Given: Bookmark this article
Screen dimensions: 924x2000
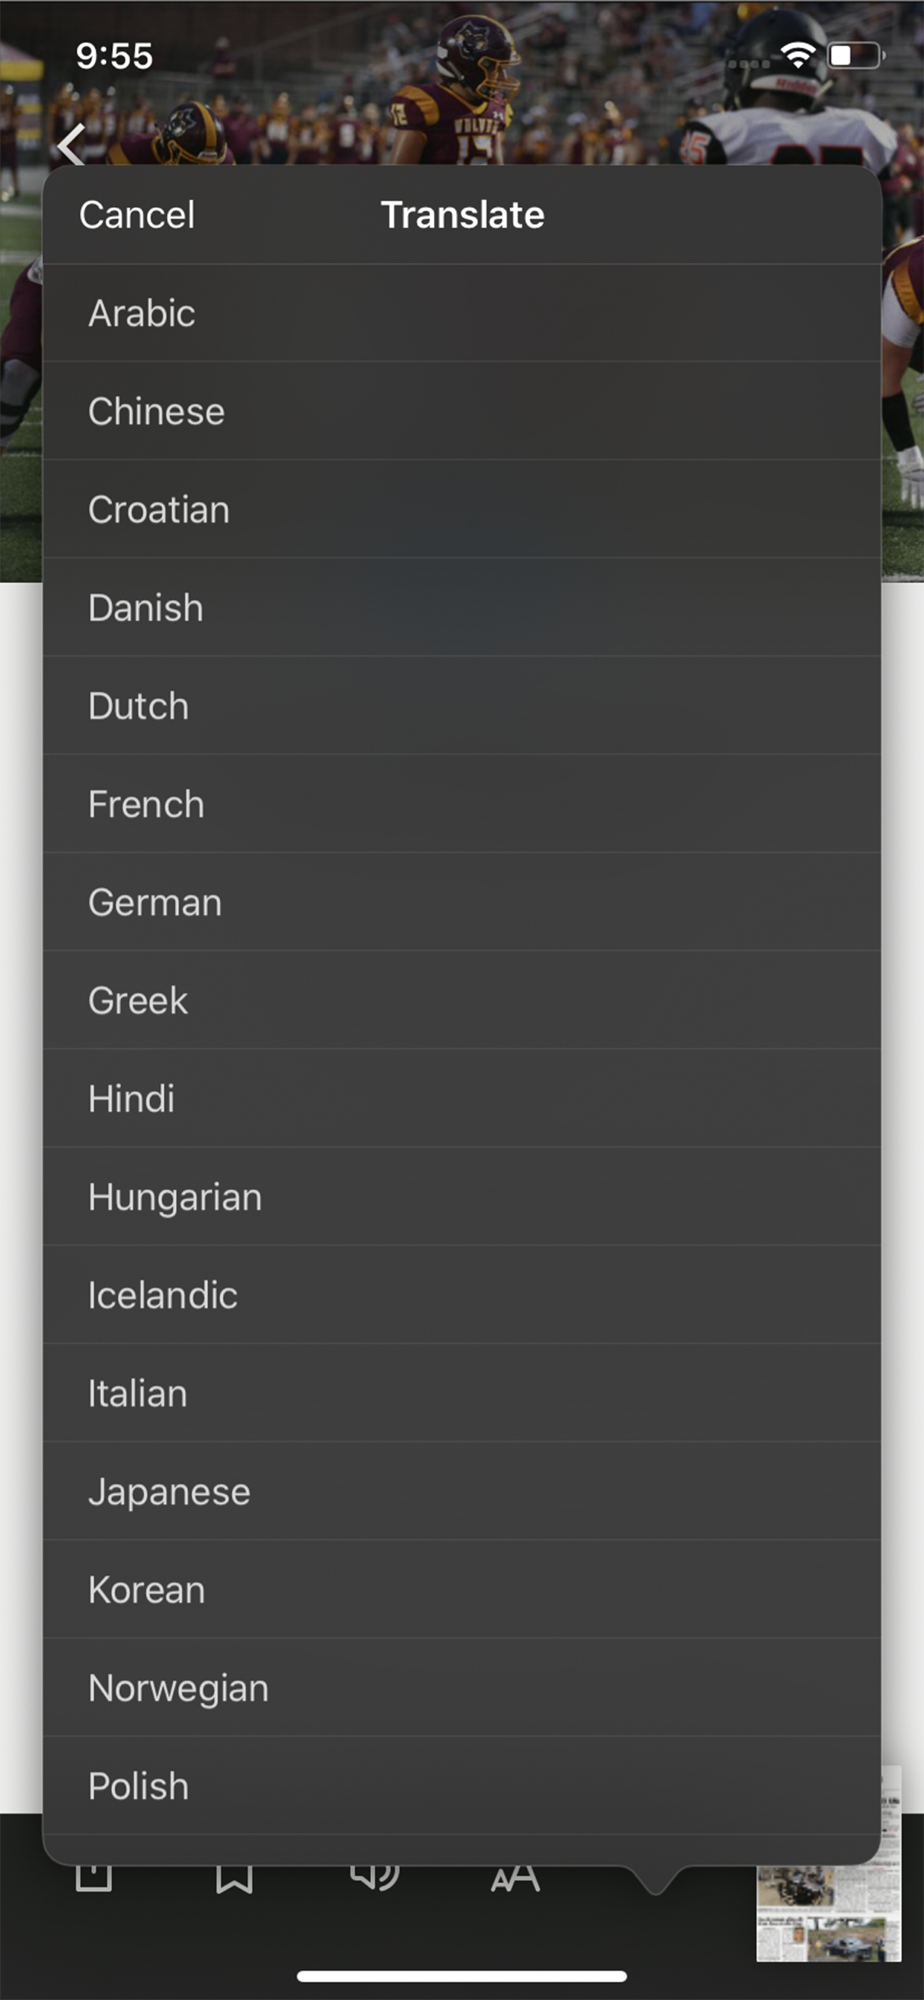Looking at the screenshot, I should pos(234,1878).
